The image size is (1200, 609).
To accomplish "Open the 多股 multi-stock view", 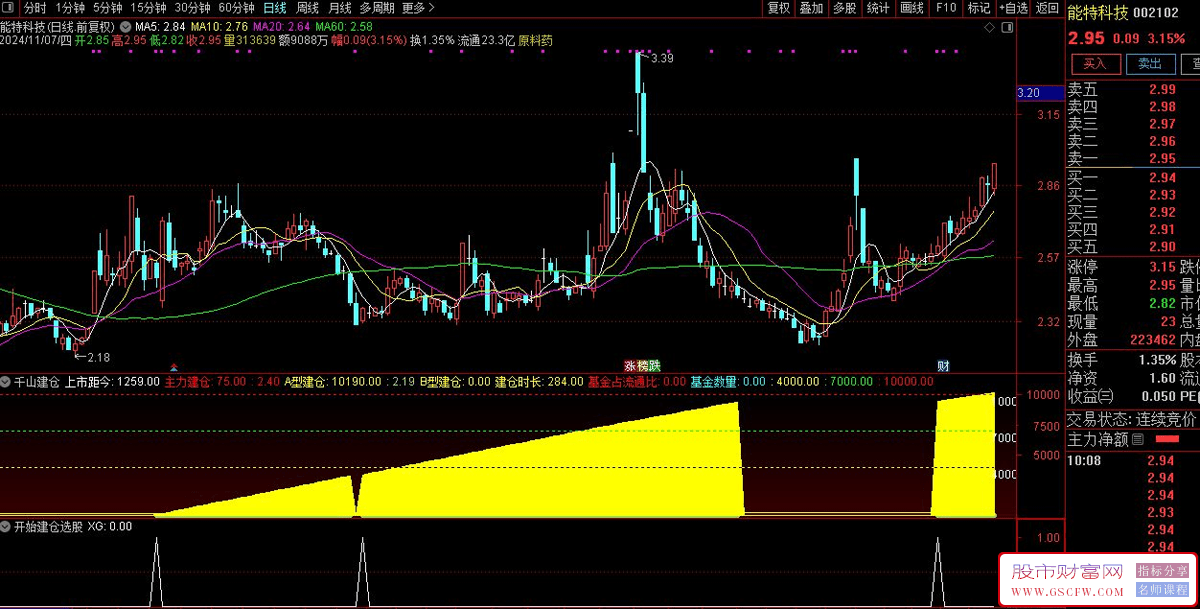I will (844, 8).
